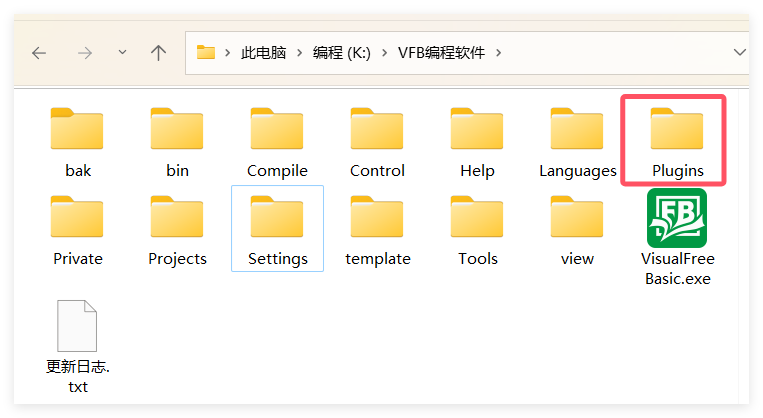Click 此电脑 in the address breadcrumb
763x418 pixels.
pyautogui.click(x=263, y=53)
